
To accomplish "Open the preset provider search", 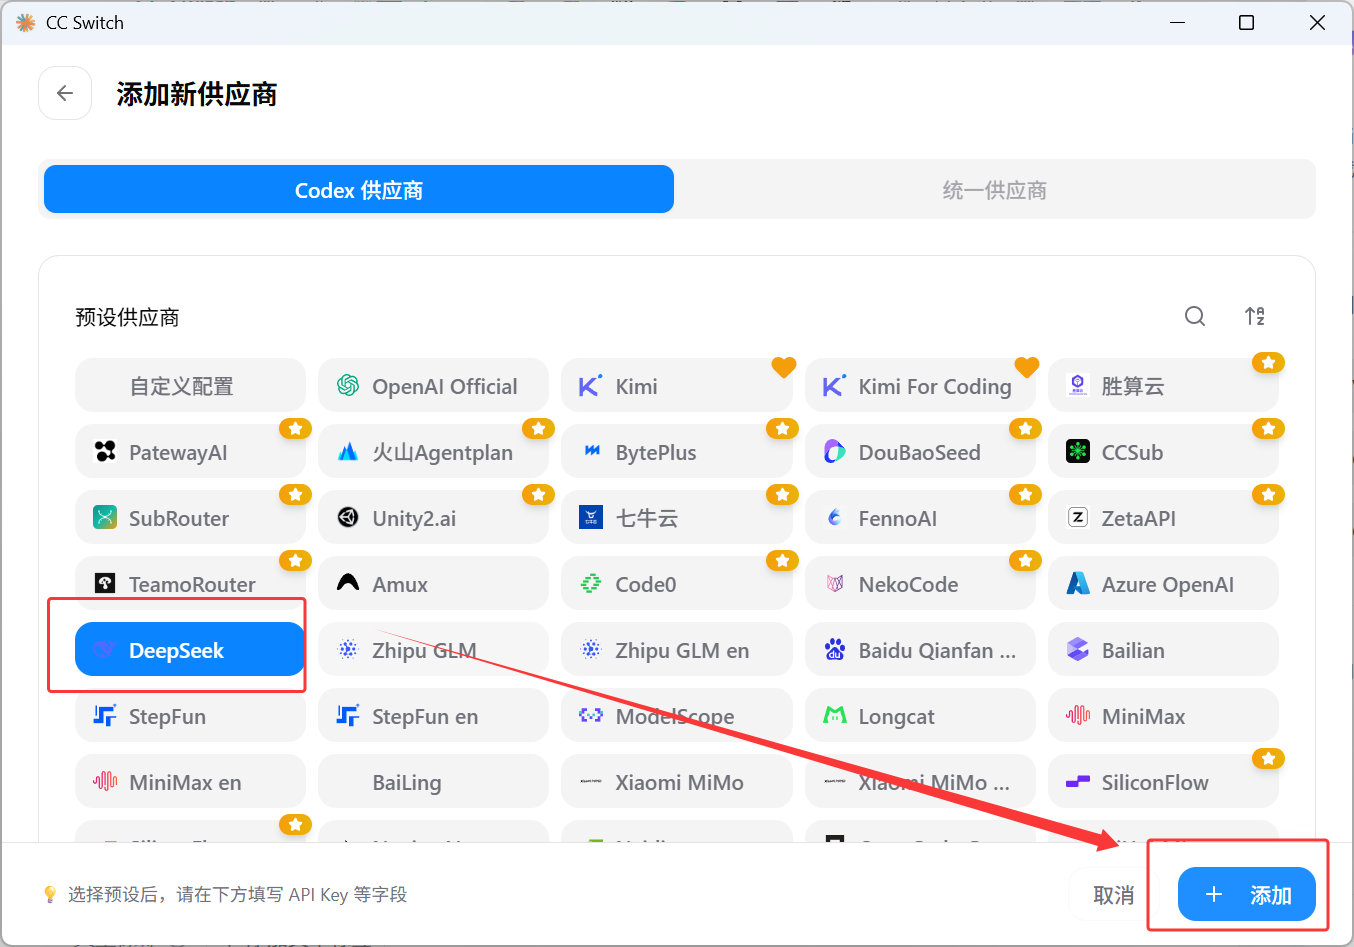I will pyautogui.click(x=1195, y=317).
